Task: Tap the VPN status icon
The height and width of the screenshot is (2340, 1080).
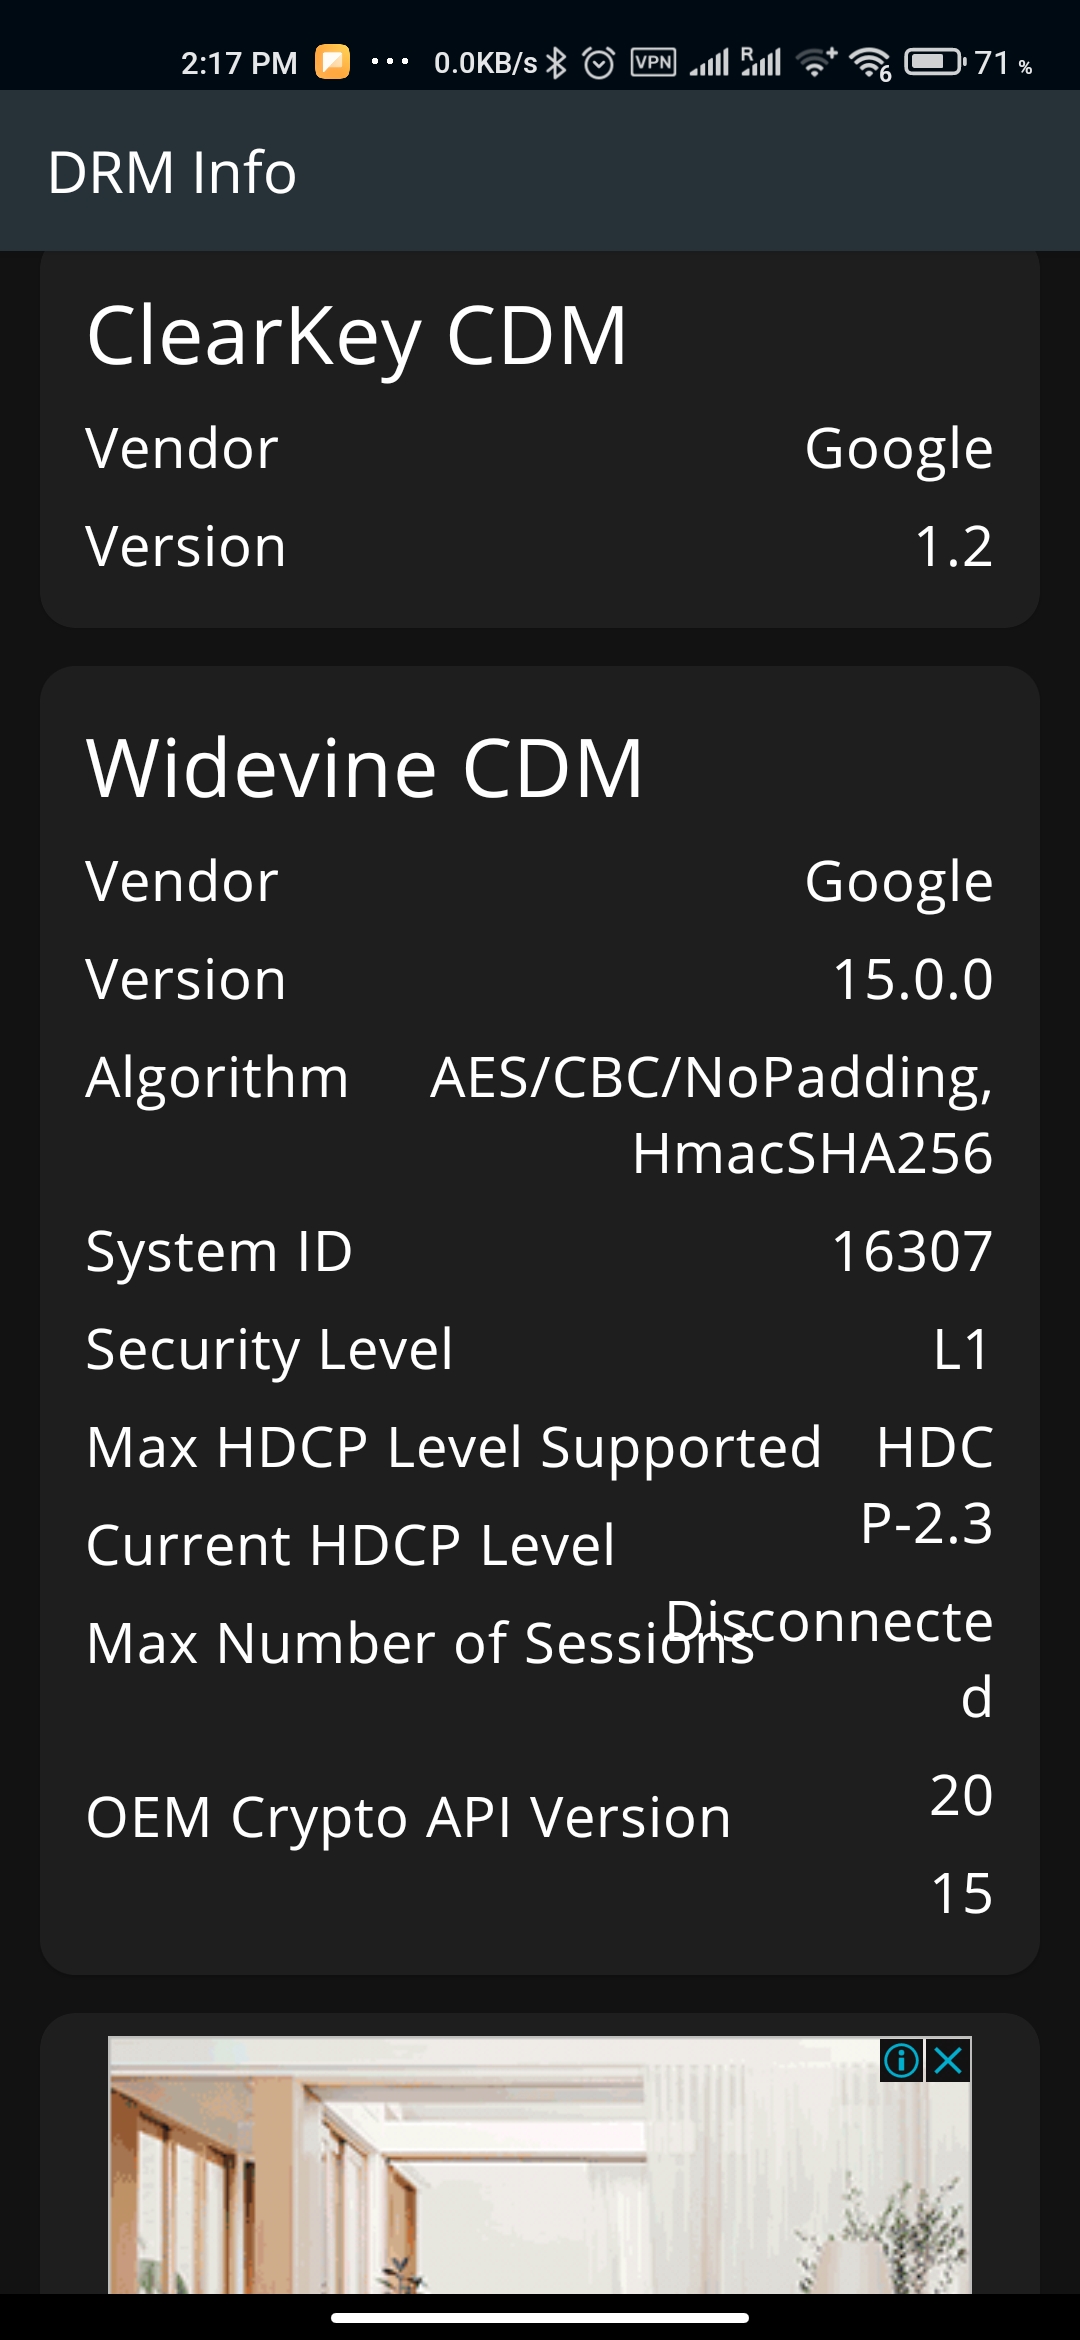Action: click(x=654, y=62)
